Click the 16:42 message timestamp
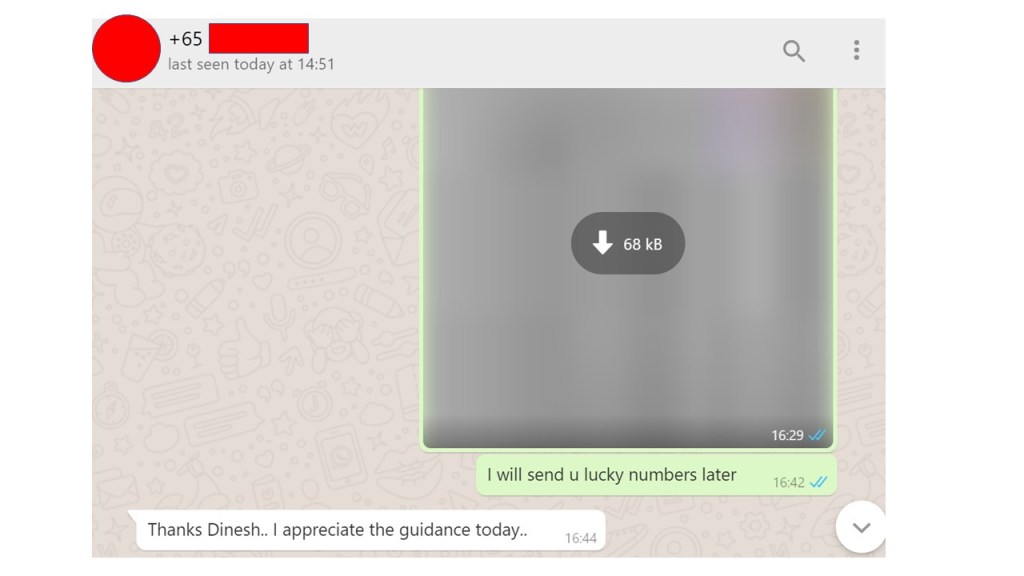1024x576 pixels. pyautogui.click(x=789, y=483)
